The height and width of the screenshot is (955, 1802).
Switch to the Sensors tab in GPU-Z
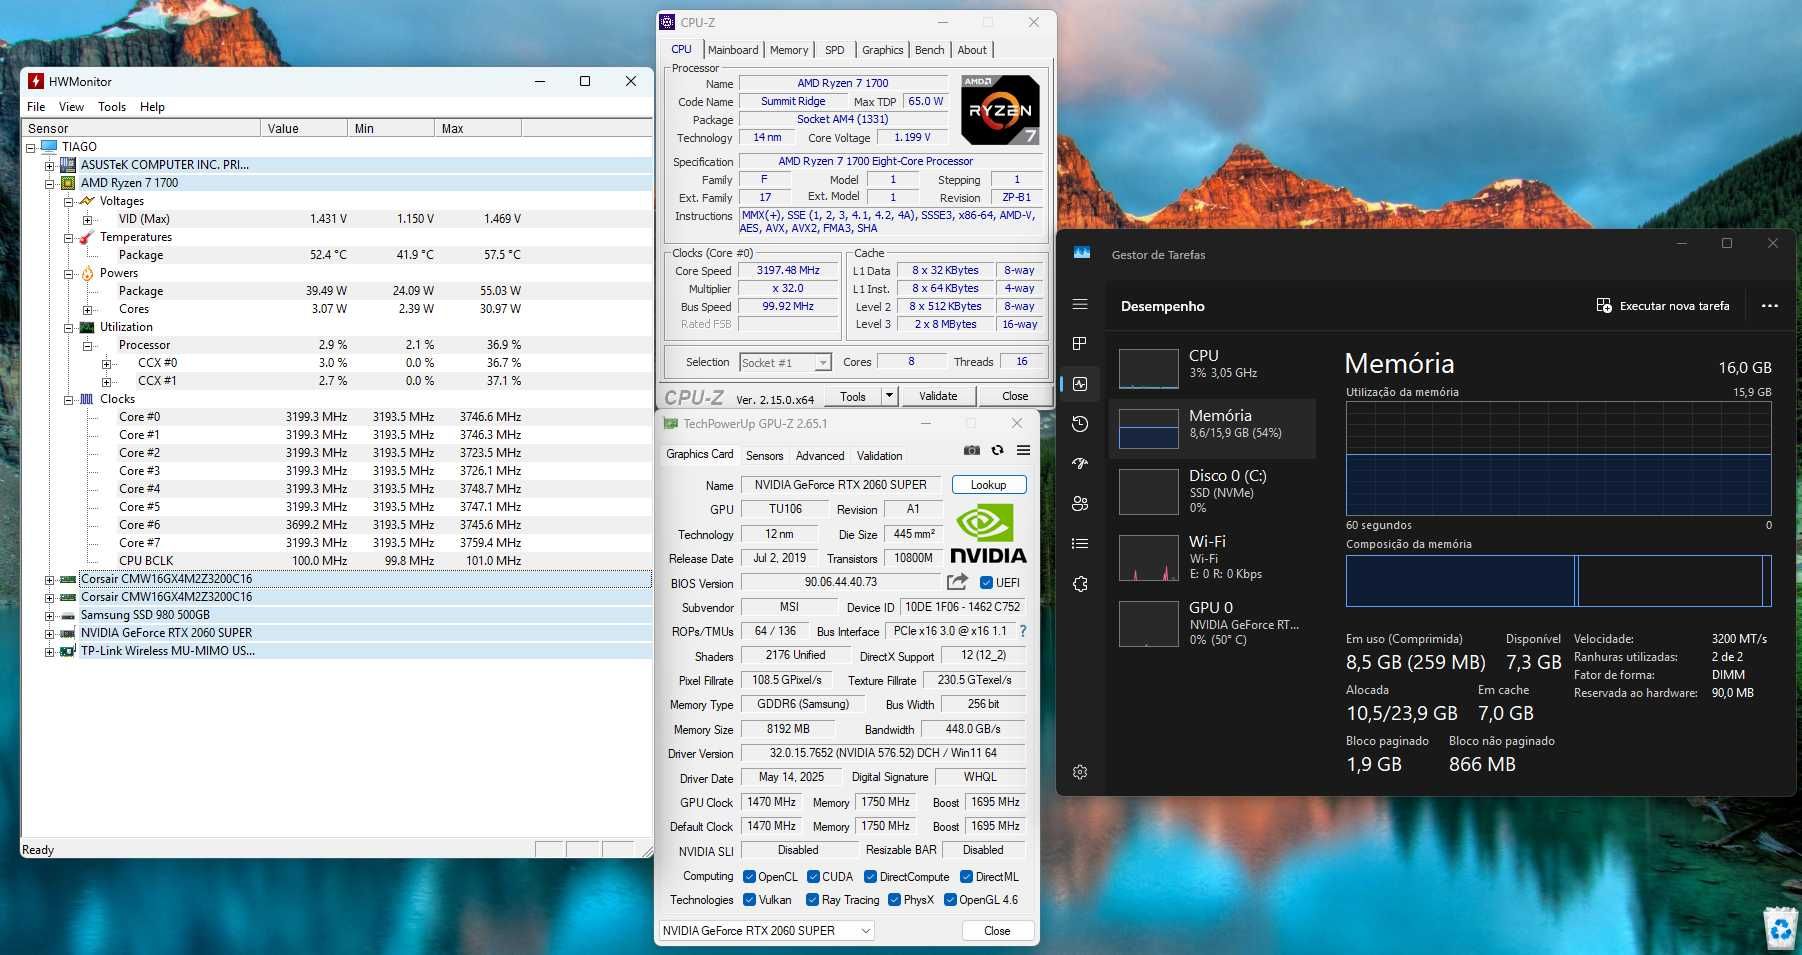pos(765,456)
